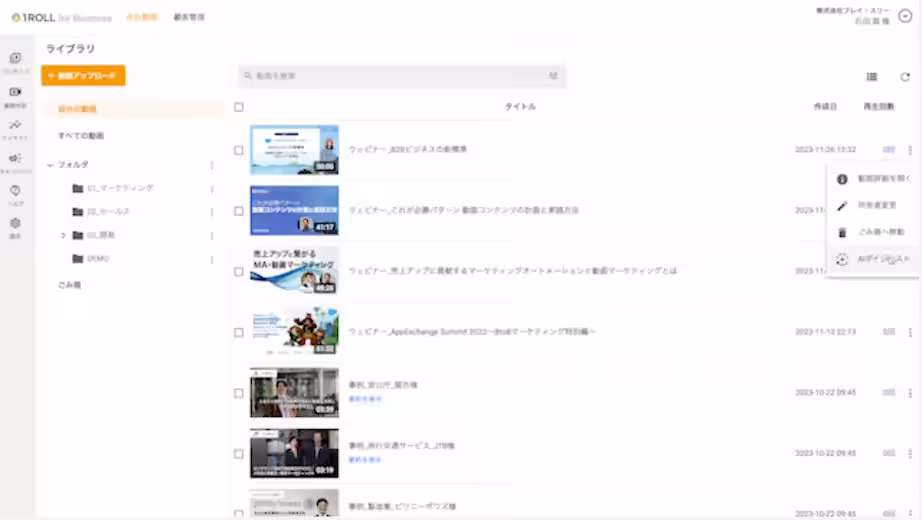The width and height of the screenshot is (922, 520).
Task: Switch to grid view with the grid icon
Action: pos(871,76)
